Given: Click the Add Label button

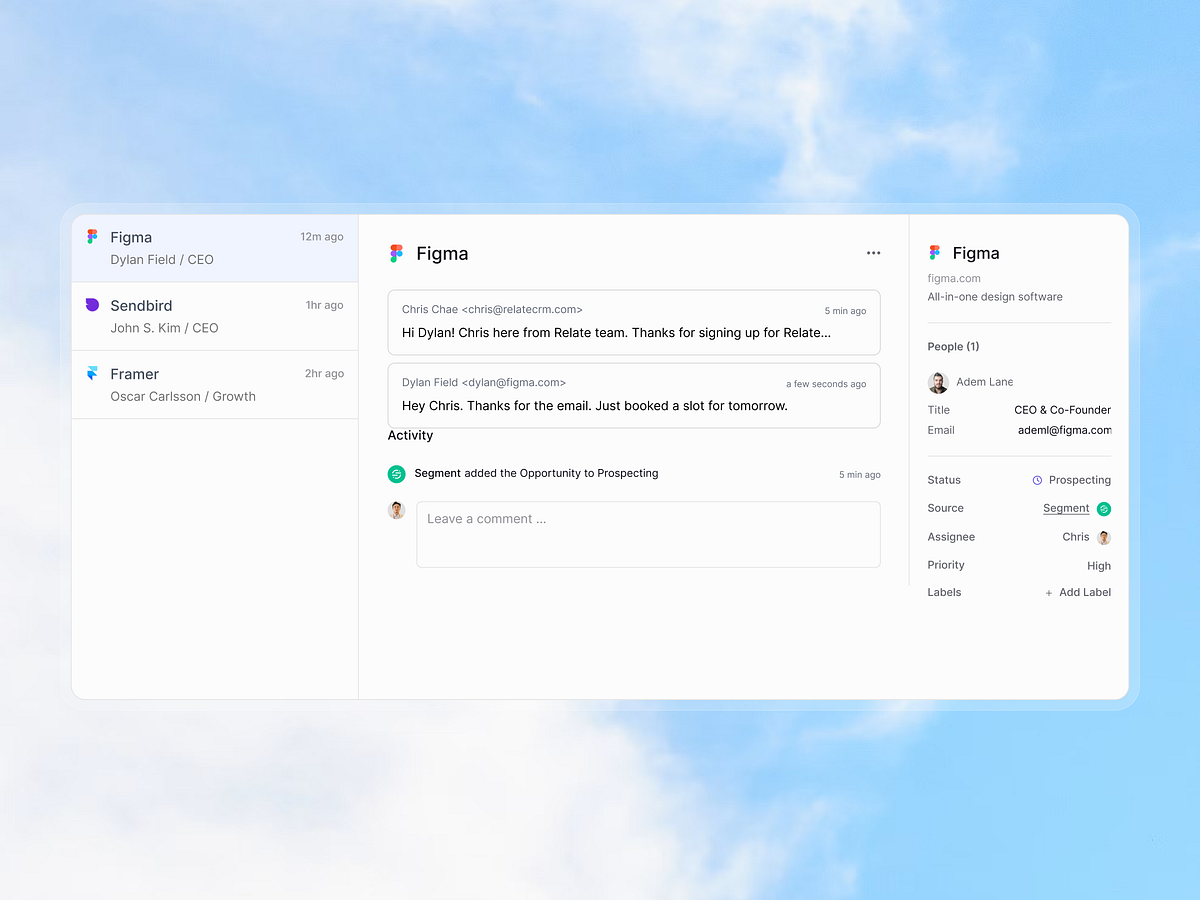Looking at the screenshot, I should click(x=1078, y=592).
